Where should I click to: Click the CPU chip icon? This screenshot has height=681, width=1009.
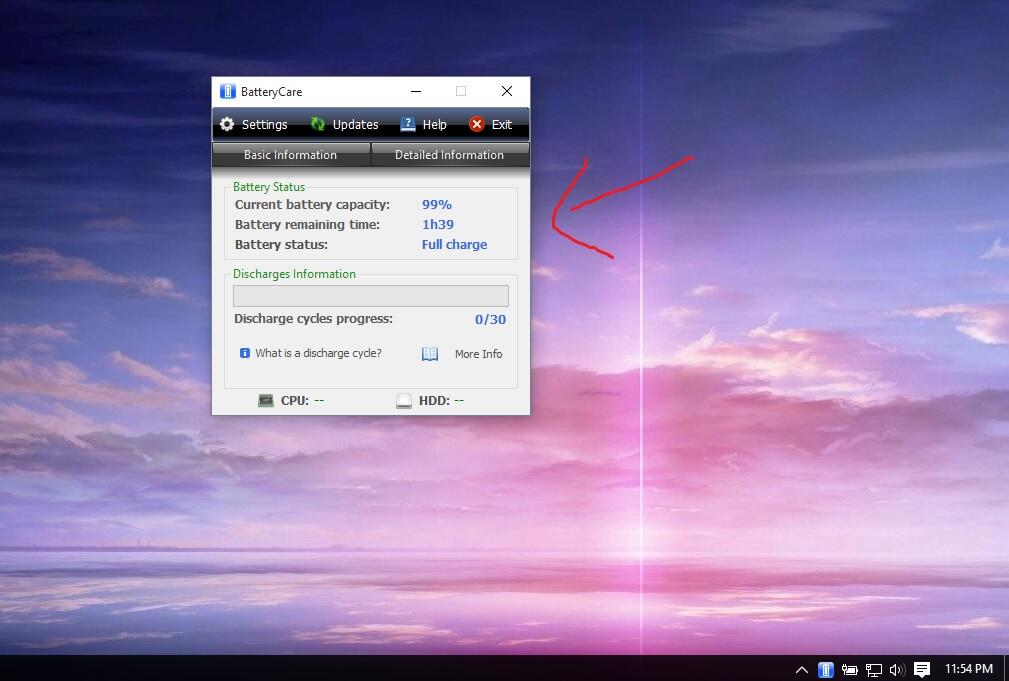click(x=266, y=400)
